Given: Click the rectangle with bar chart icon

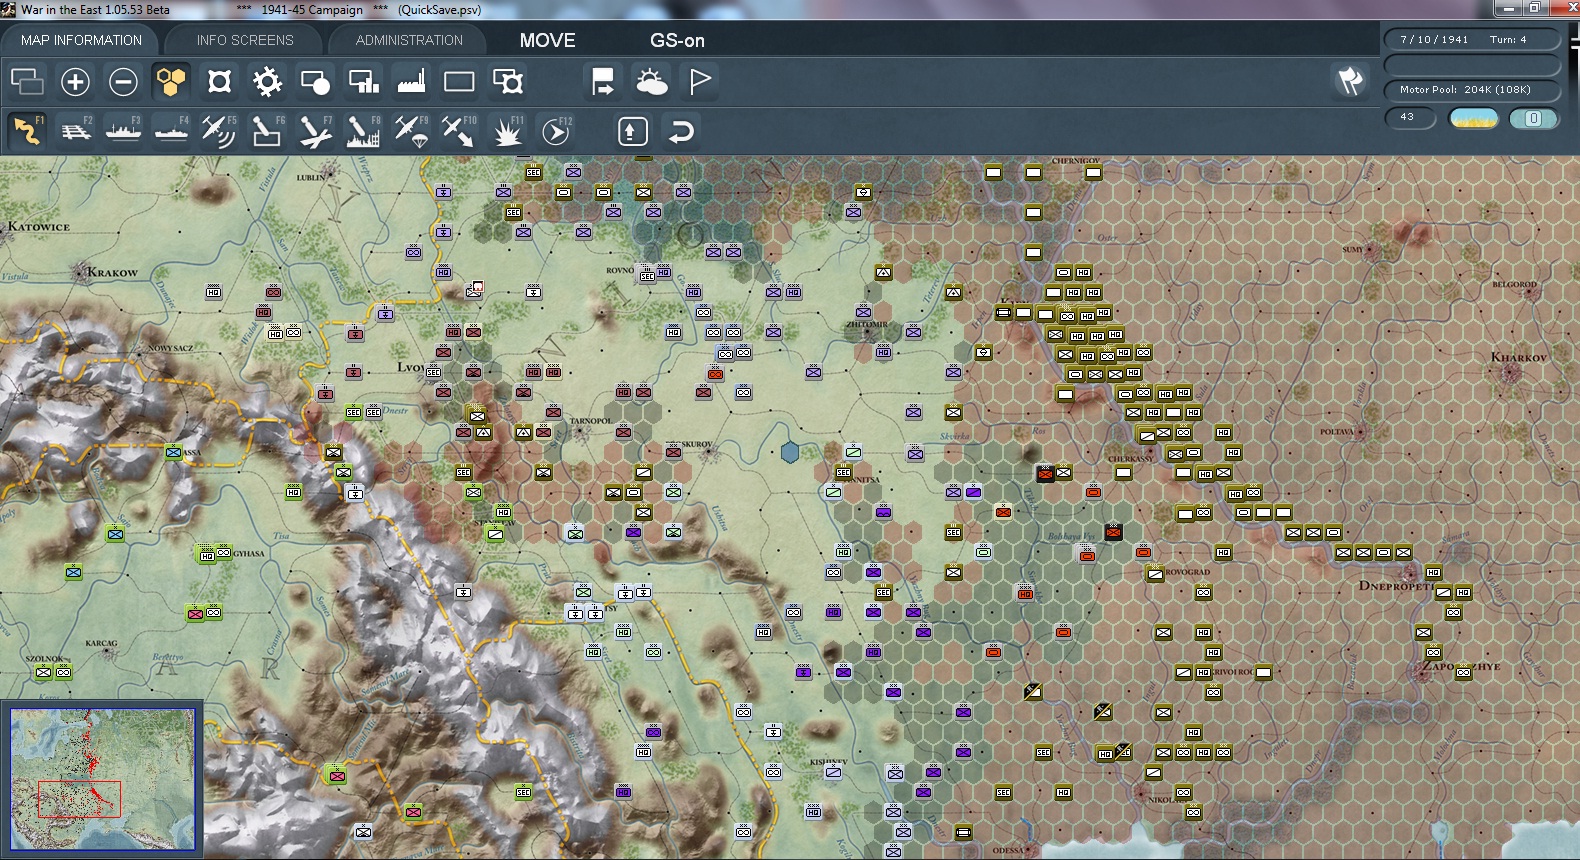Looking at the screenshot, I should (363, 81).
